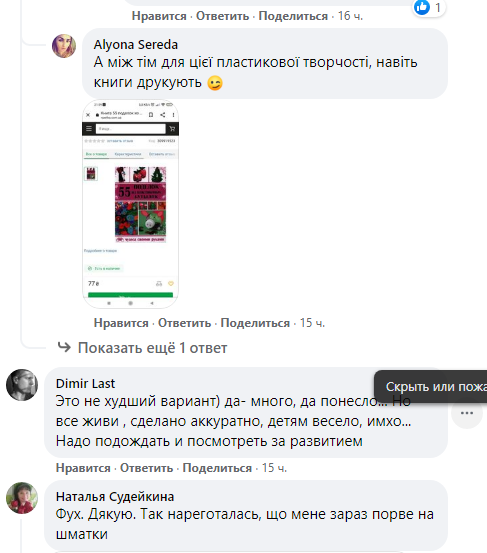487x553 pixels.
Task: Open Alyona Sereda's name link
Action: (x=136, y=45)
